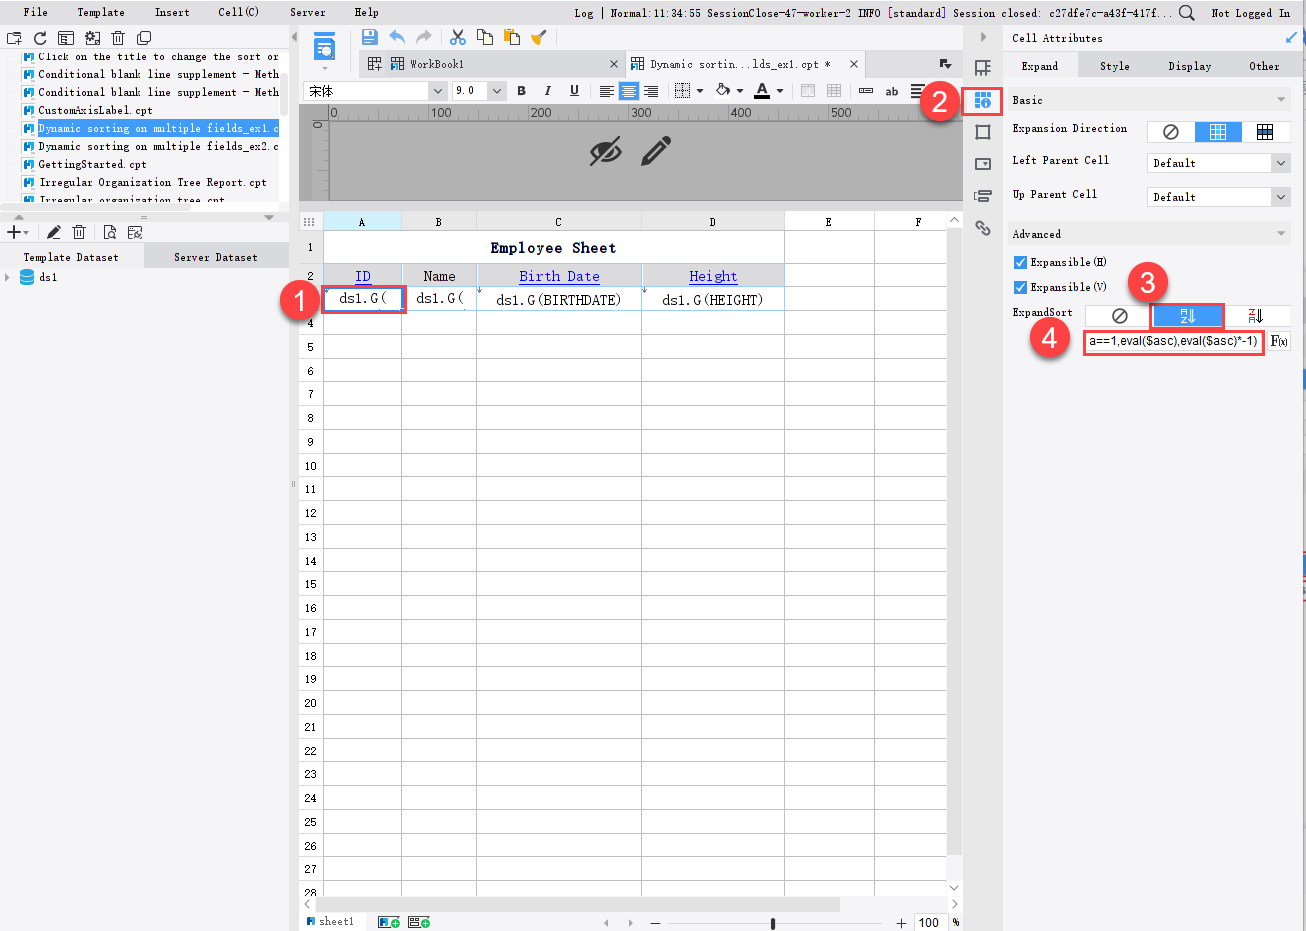Underline the cell text
This screenshot has width=1306, height=931.
[574, 91]
